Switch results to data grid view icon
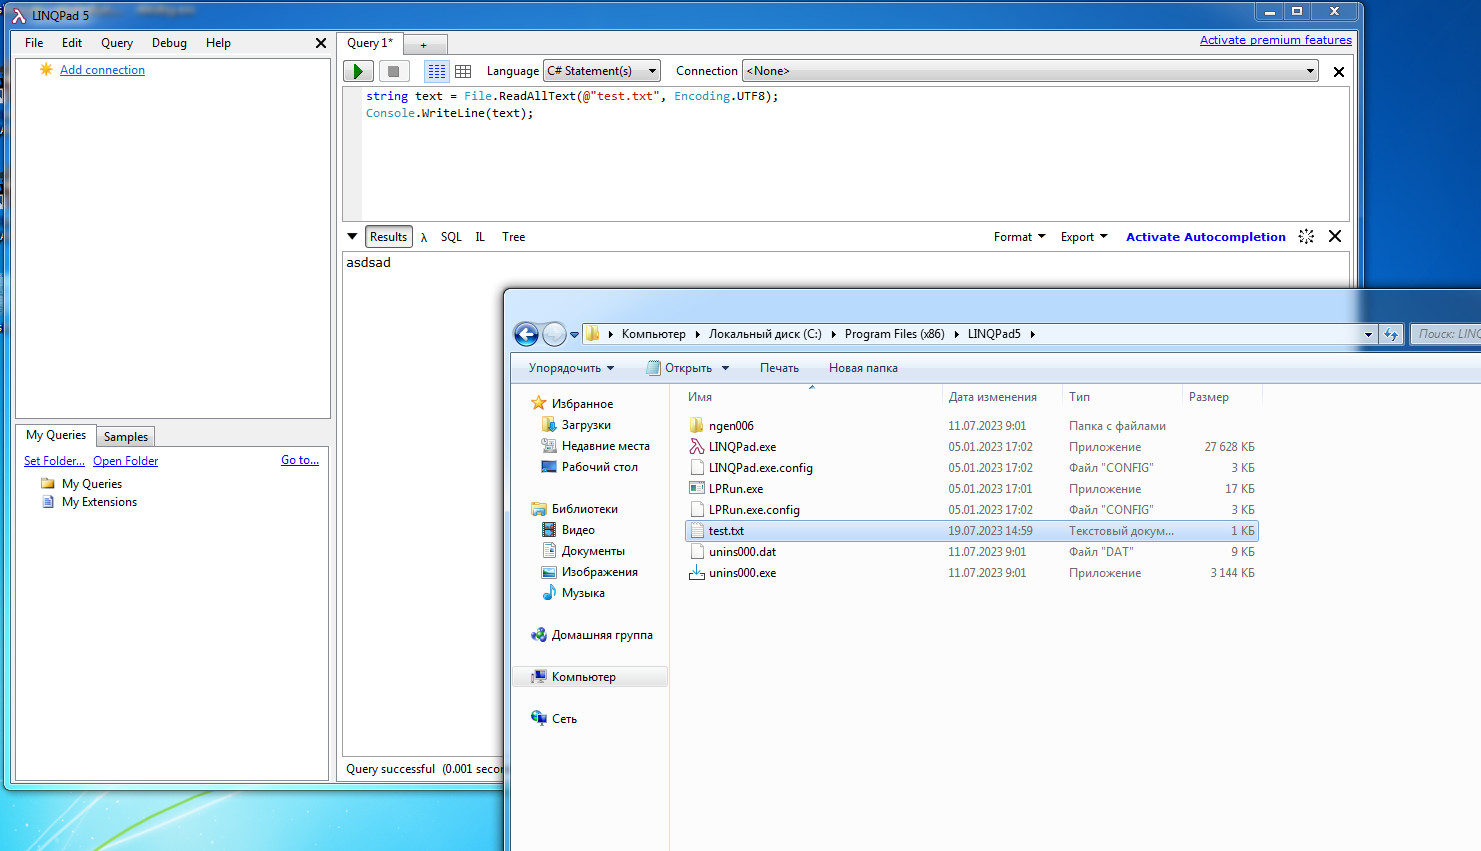This screenshot has height=851, width=1481. tap(463, 71)
